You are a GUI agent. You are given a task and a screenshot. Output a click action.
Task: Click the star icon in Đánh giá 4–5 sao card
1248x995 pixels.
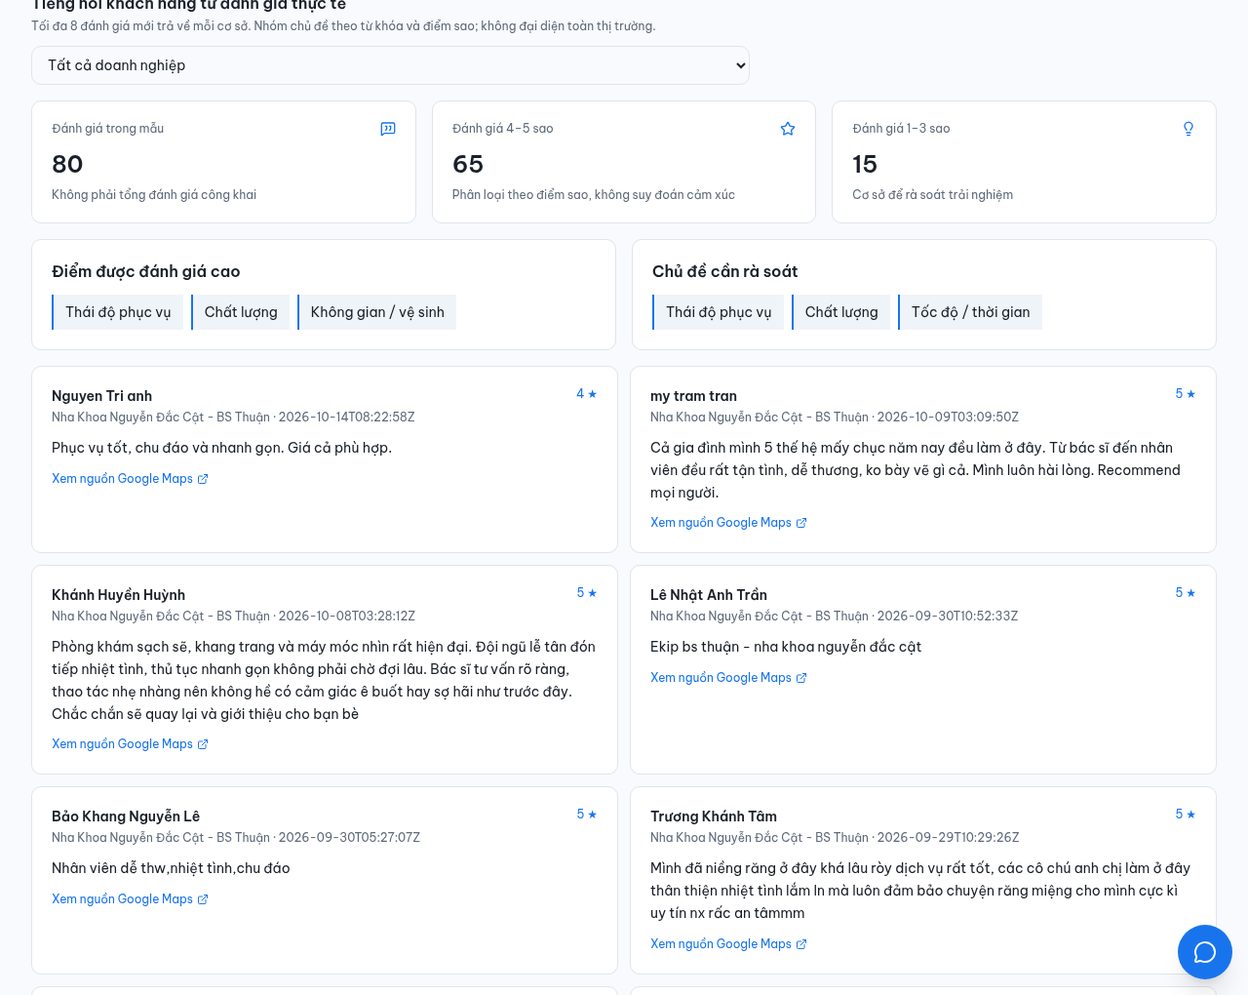(x=788, y=129)
